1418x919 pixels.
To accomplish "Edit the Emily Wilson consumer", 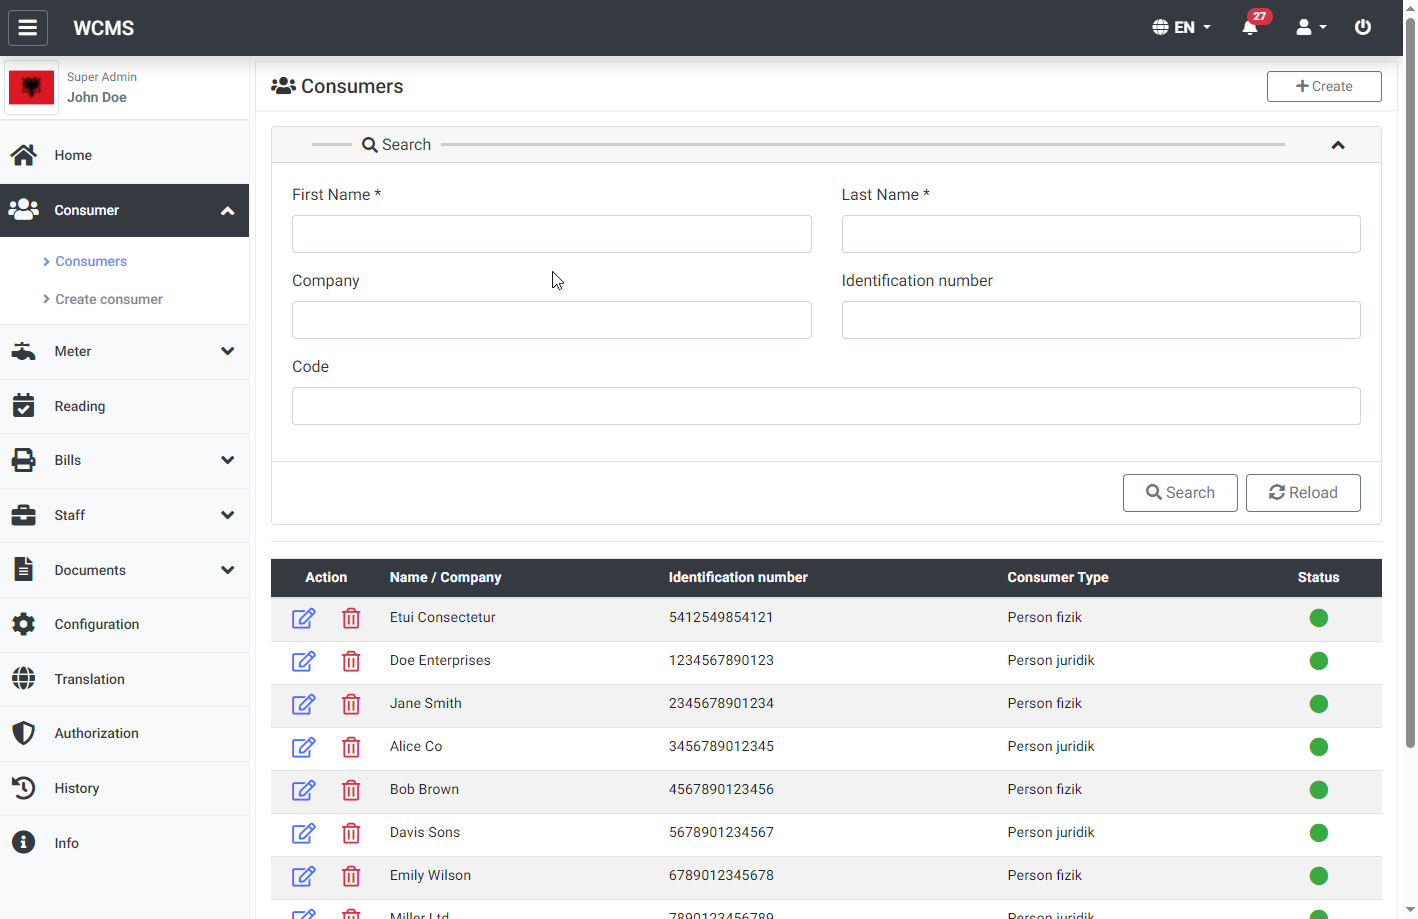I will click(x=304, y=876).
